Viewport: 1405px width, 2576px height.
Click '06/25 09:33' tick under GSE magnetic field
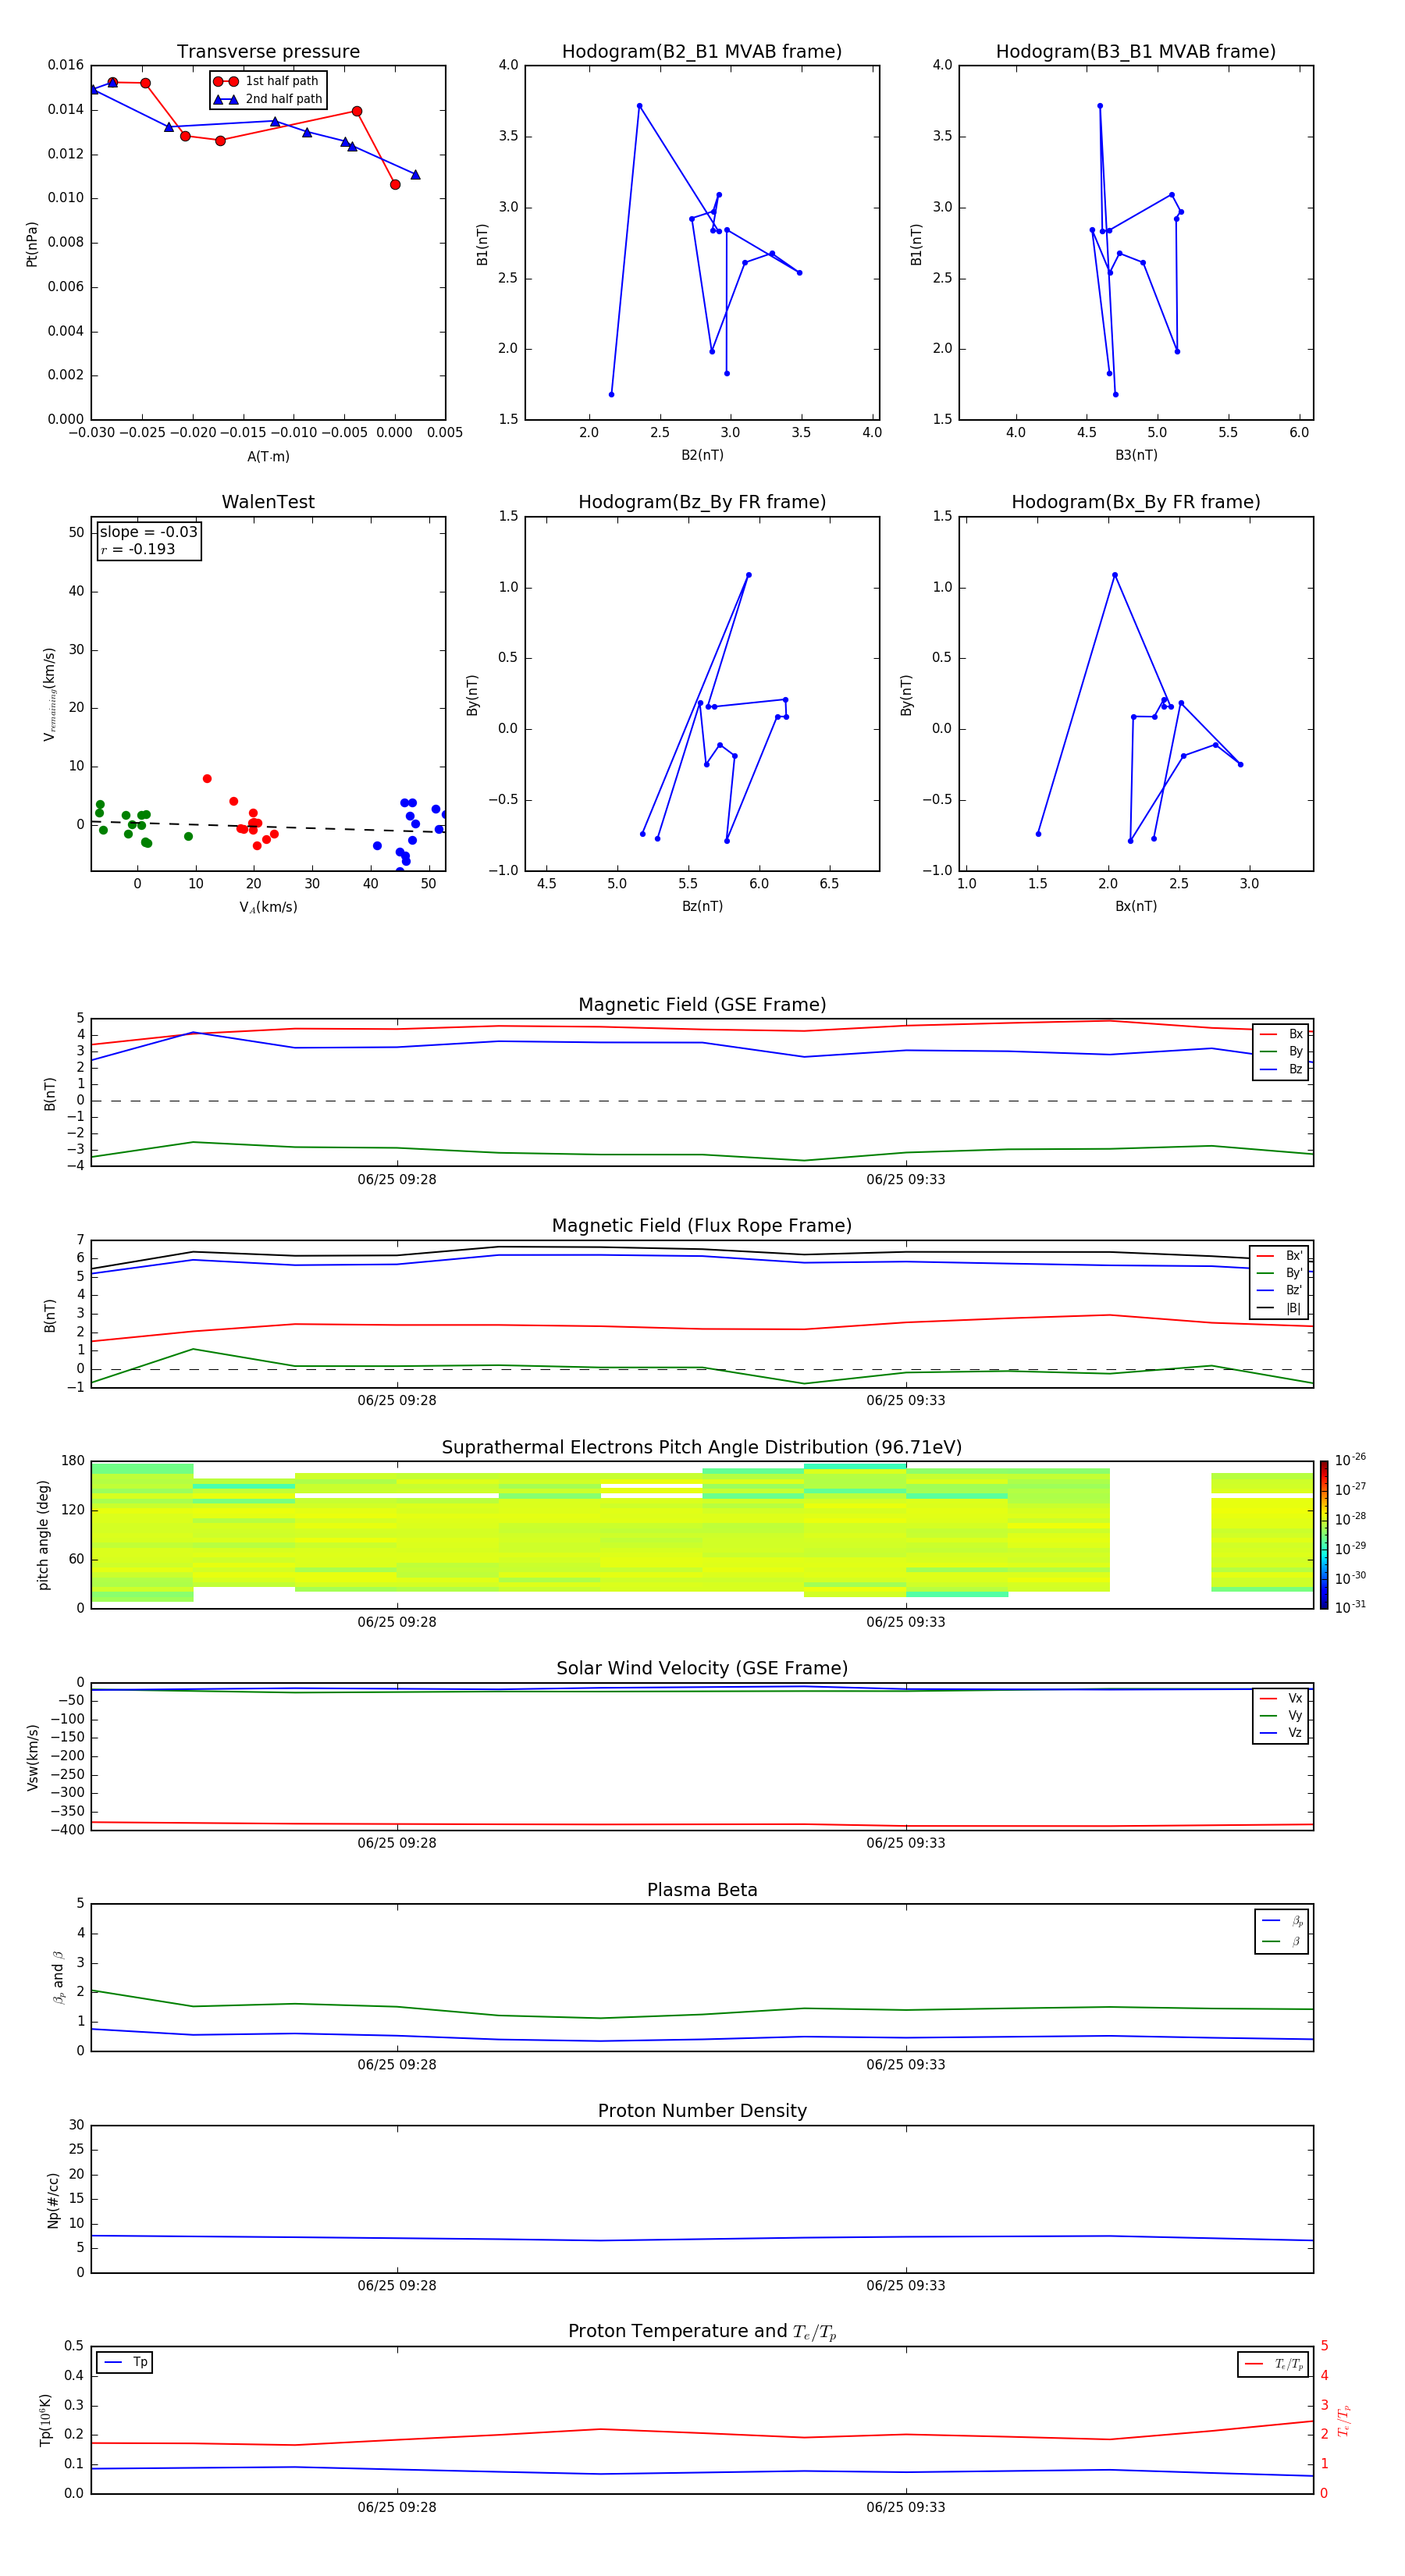pyautogui.click(x=906, y=1180)
